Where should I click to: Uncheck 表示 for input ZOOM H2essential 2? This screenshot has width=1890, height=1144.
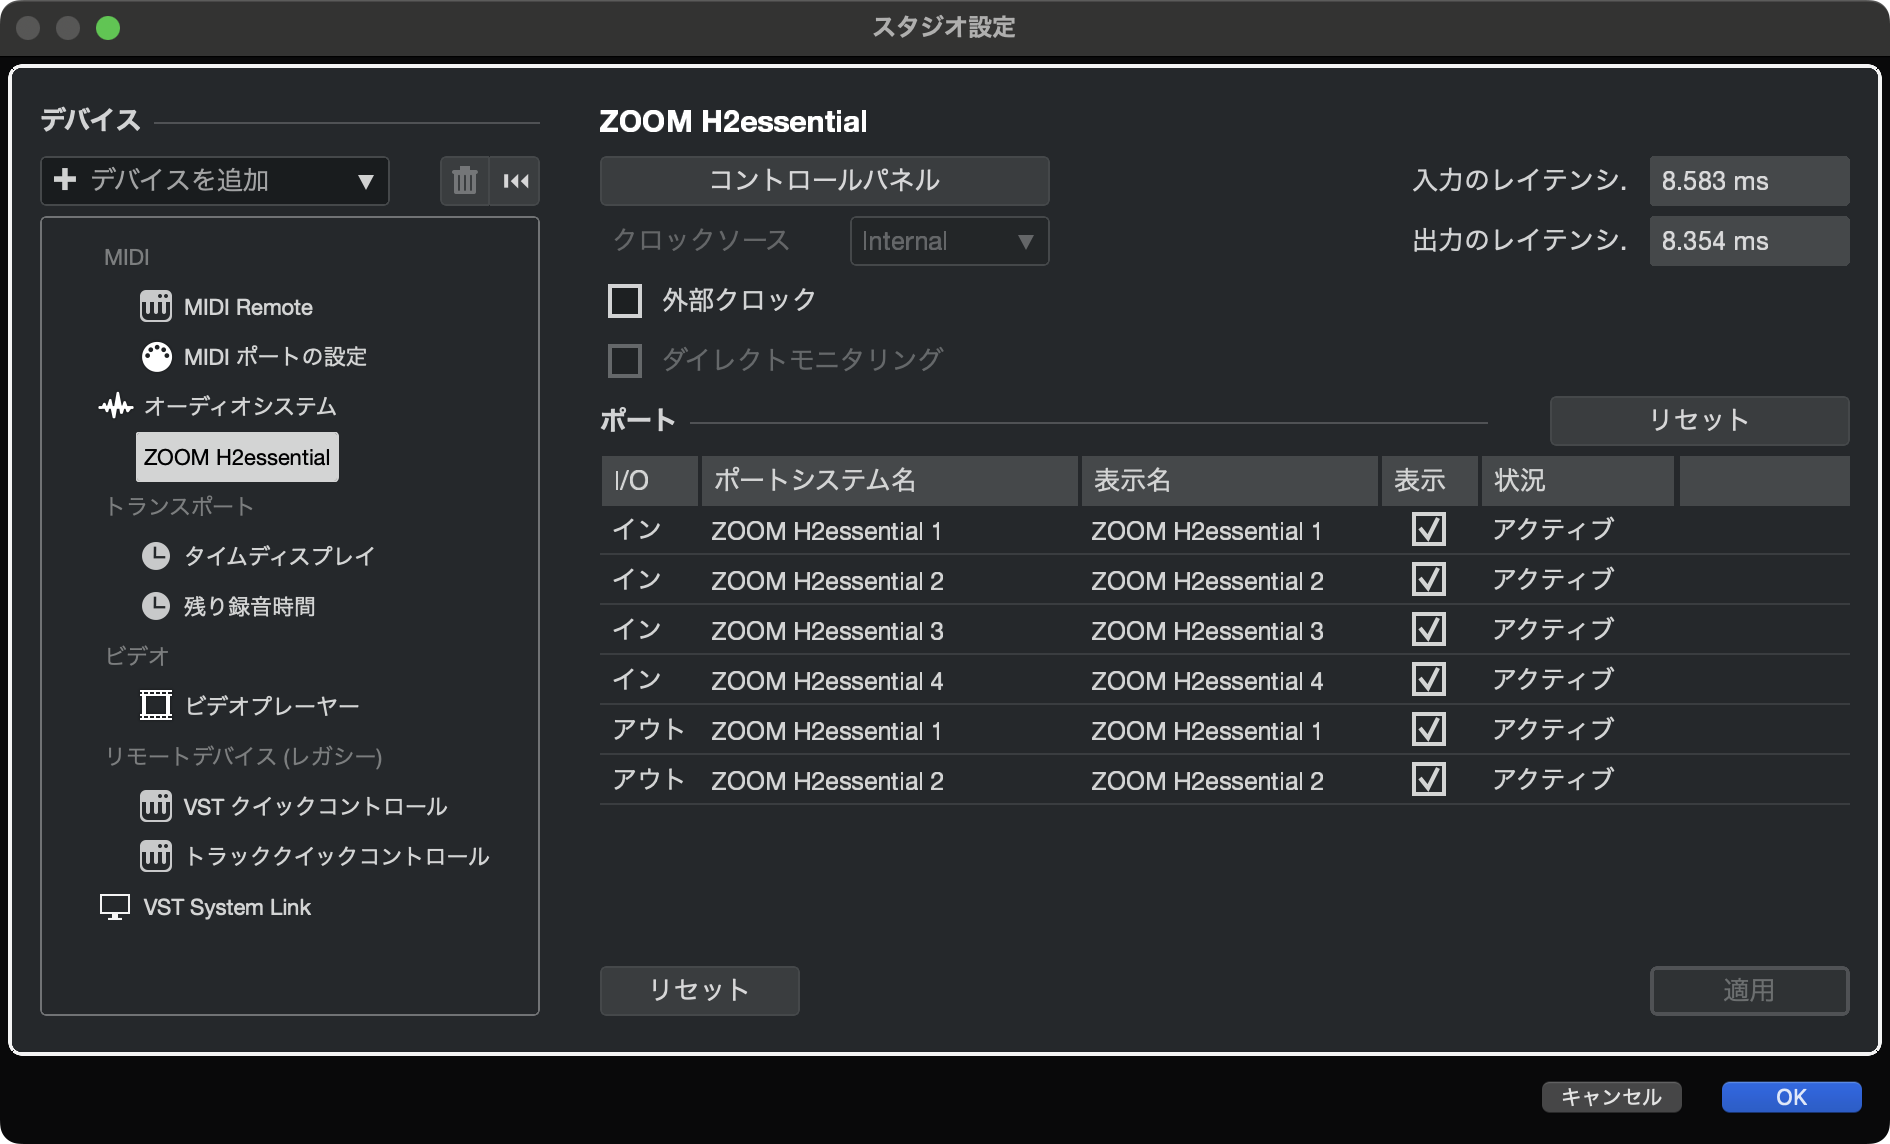1428,579
